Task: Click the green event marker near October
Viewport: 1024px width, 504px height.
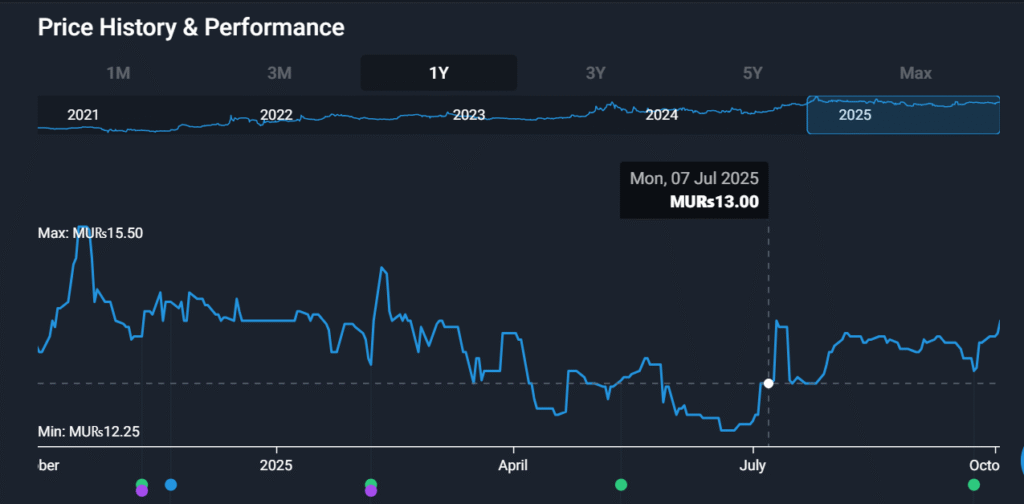Action: tap(974, 485)
